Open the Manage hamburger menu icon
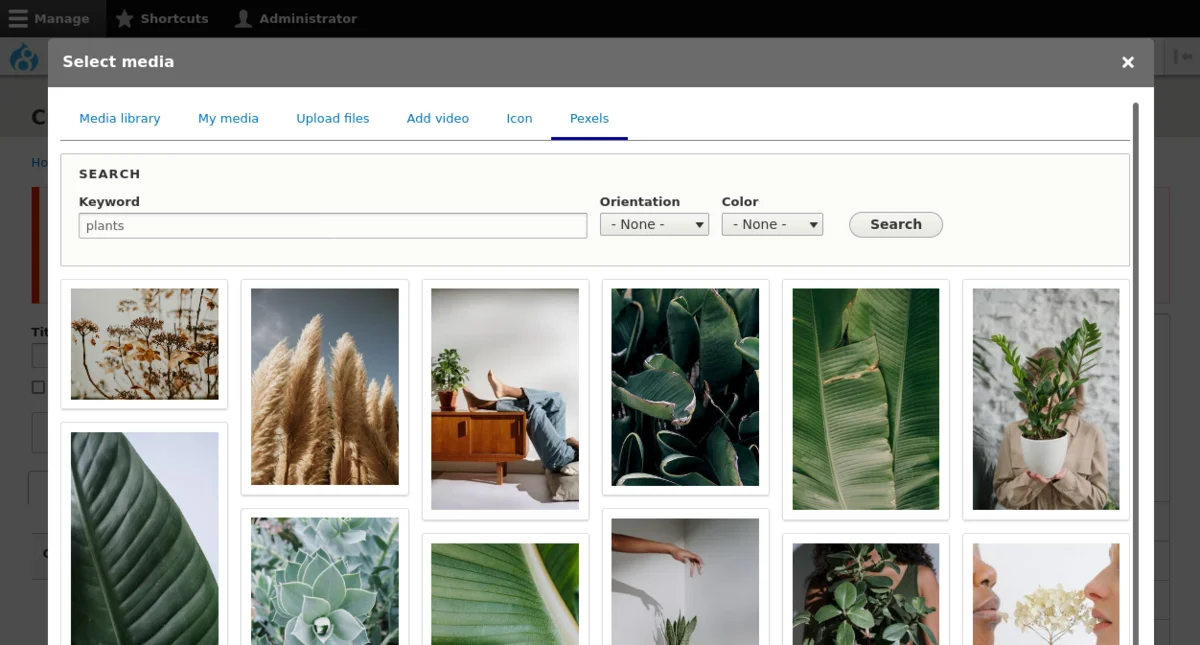This screenshot has width=1200, height=645. tap(18, 19)
